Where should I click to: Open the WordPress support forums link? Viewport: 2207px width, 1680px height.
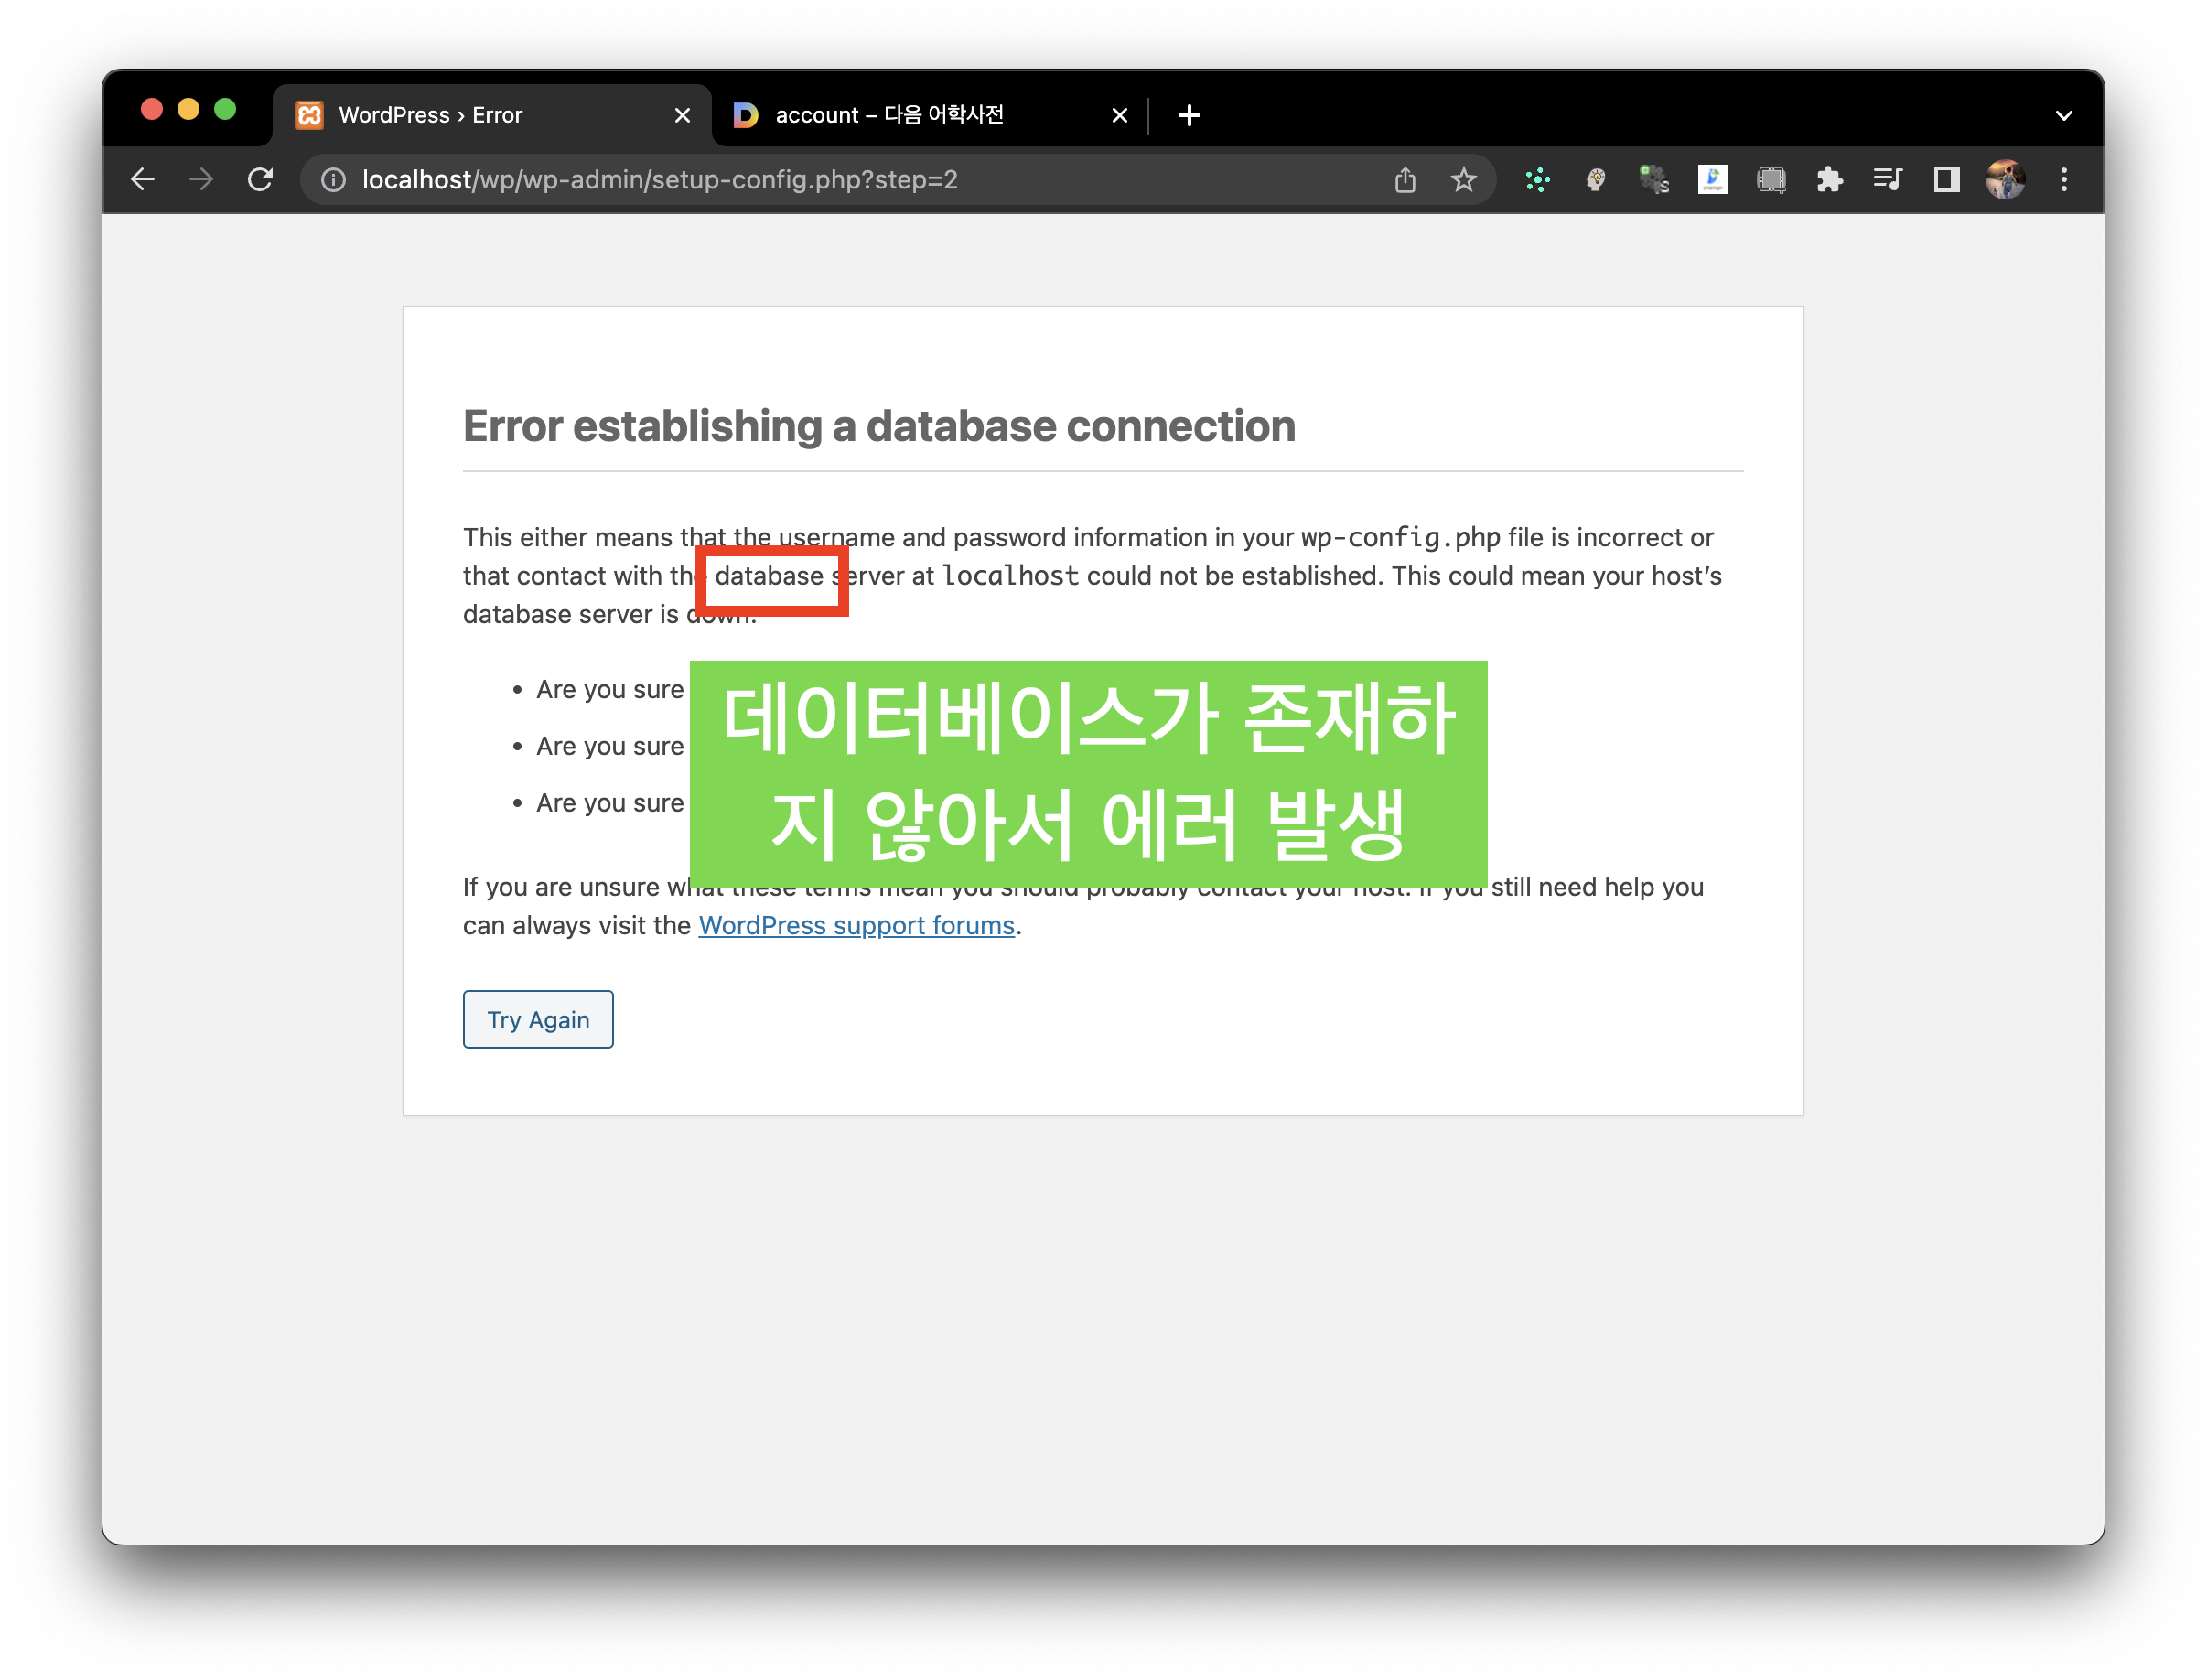click(x=856, y=926)
